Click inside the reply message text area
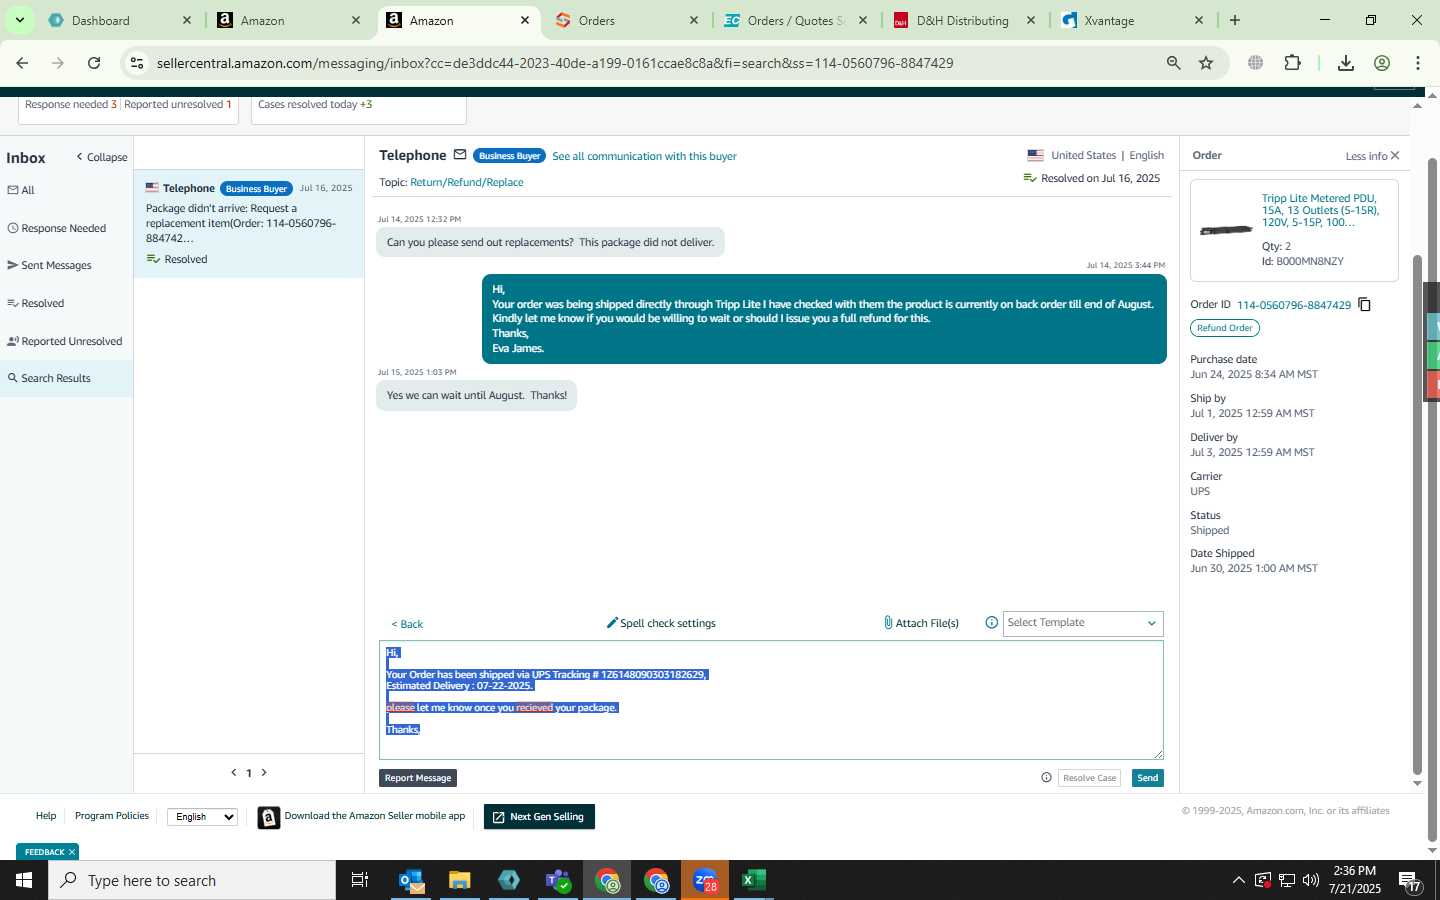1440x900 pixels. tap(771, 700)
